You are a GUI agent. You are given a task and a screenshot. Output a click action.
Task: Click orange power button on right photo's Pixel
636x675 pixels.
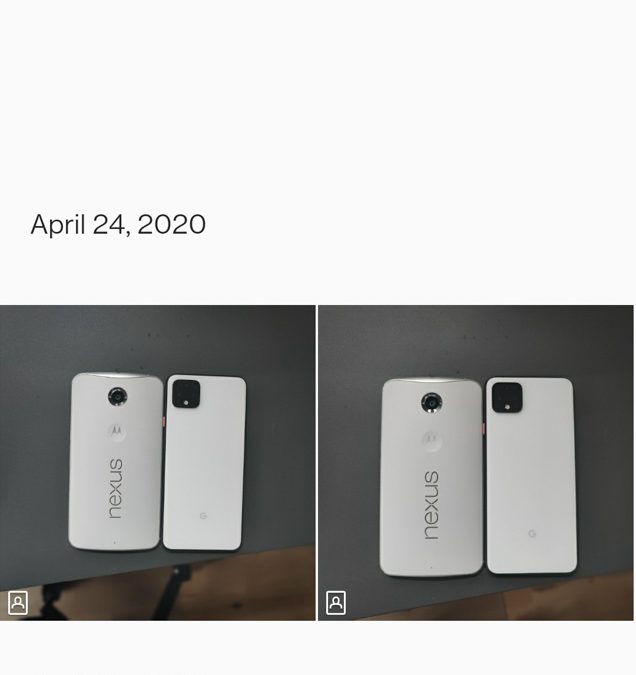484,428
